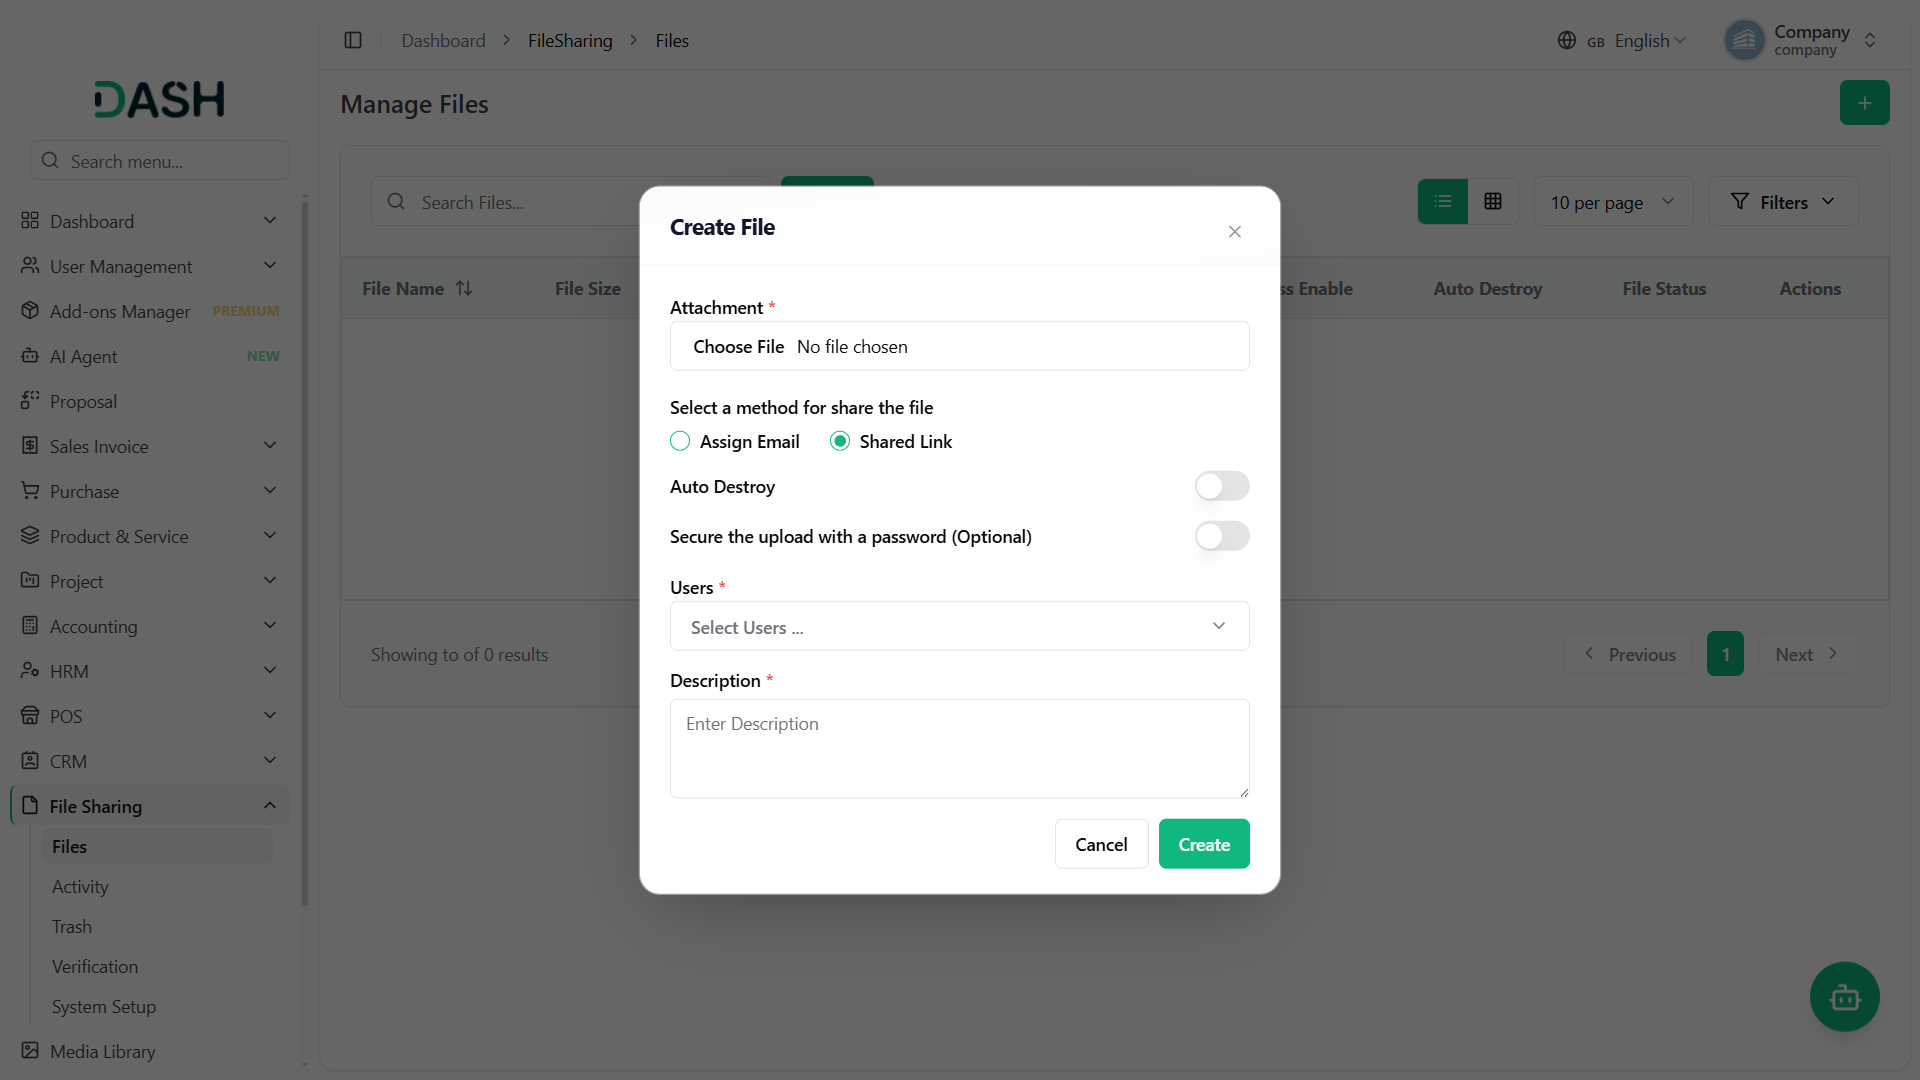
Task: Select the Assign Email radio option
Action: pyautogui.click(x=680, y=441)
